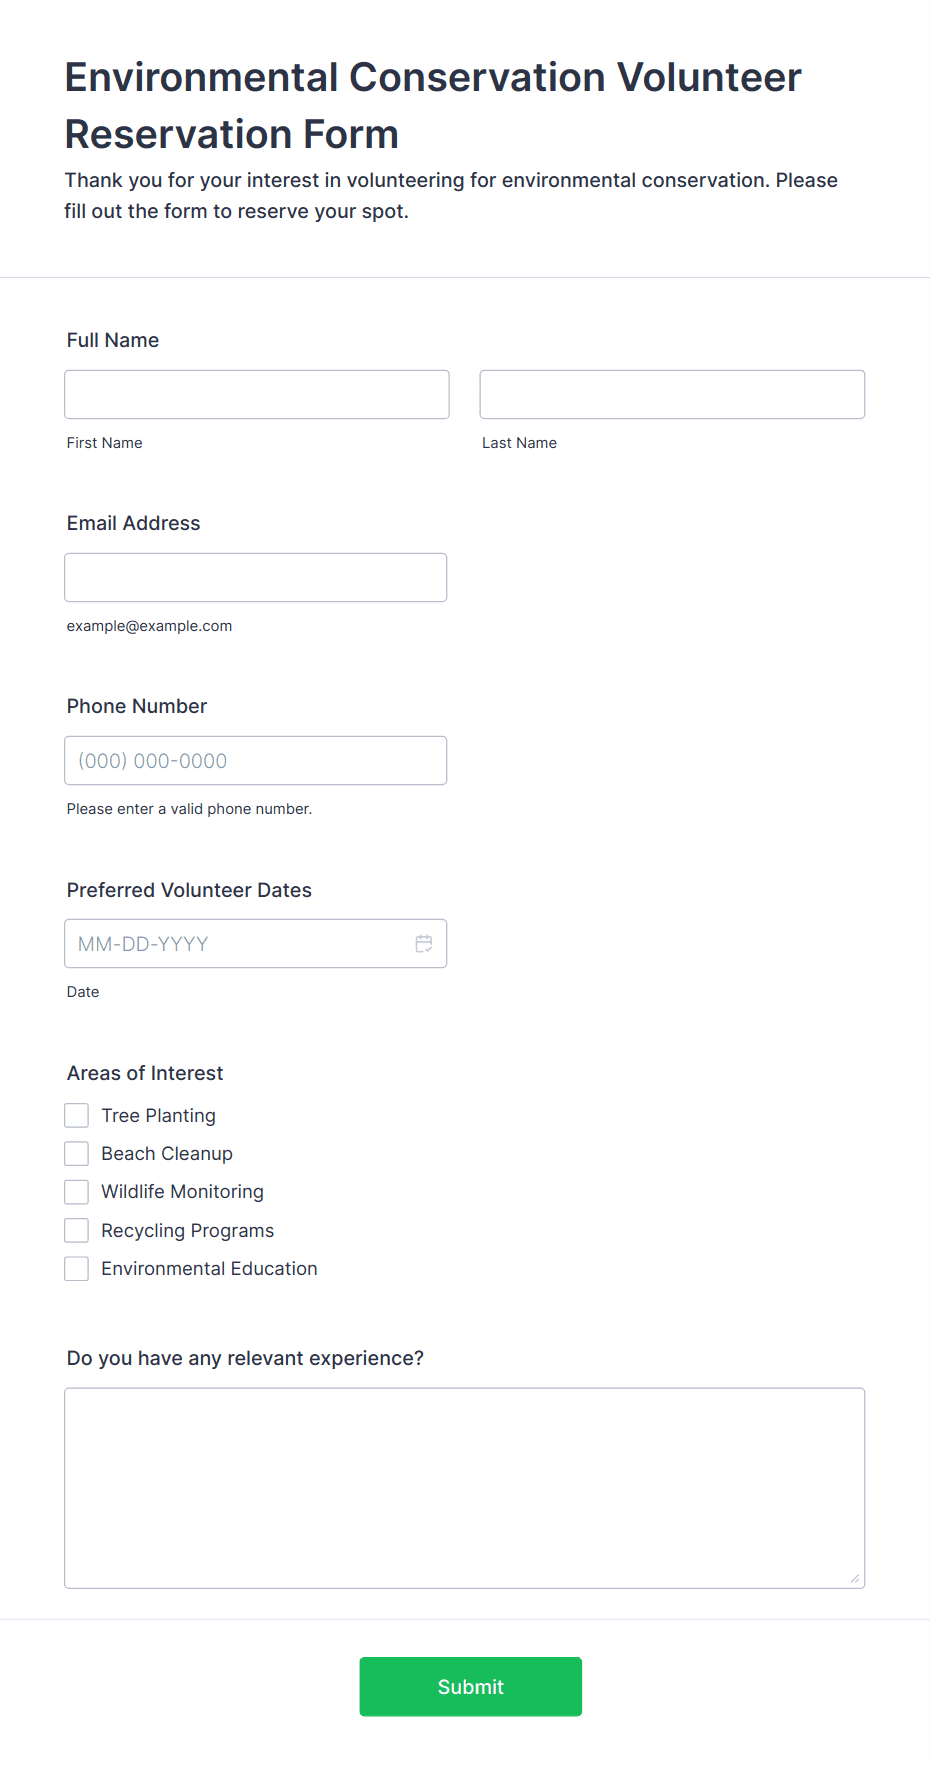This screenshot has height=1766, width=930.
Task: Click the Preferred Volunteer Dates label
Action: (x=189, y=890)
